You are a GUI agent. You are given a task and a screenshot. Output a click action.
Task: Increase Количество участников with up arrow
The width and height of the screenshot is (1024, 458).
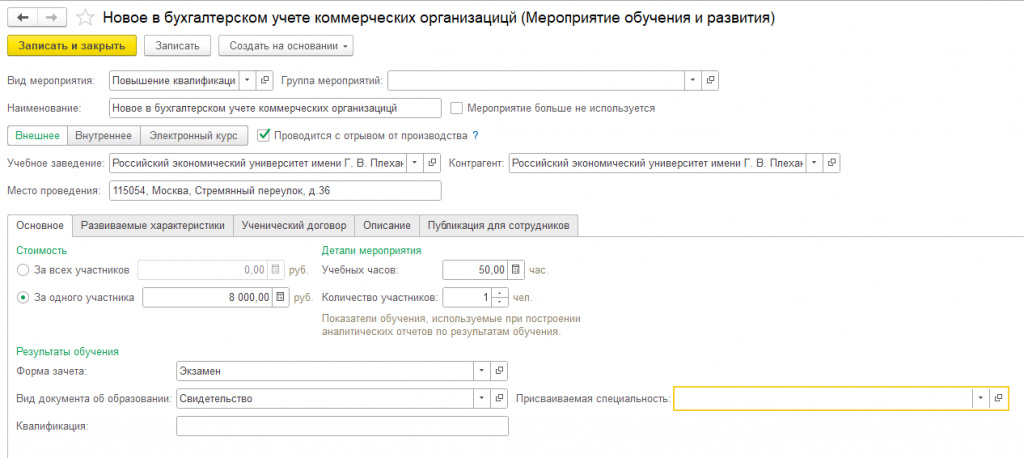pyautogui.click(x=500, y=293)
